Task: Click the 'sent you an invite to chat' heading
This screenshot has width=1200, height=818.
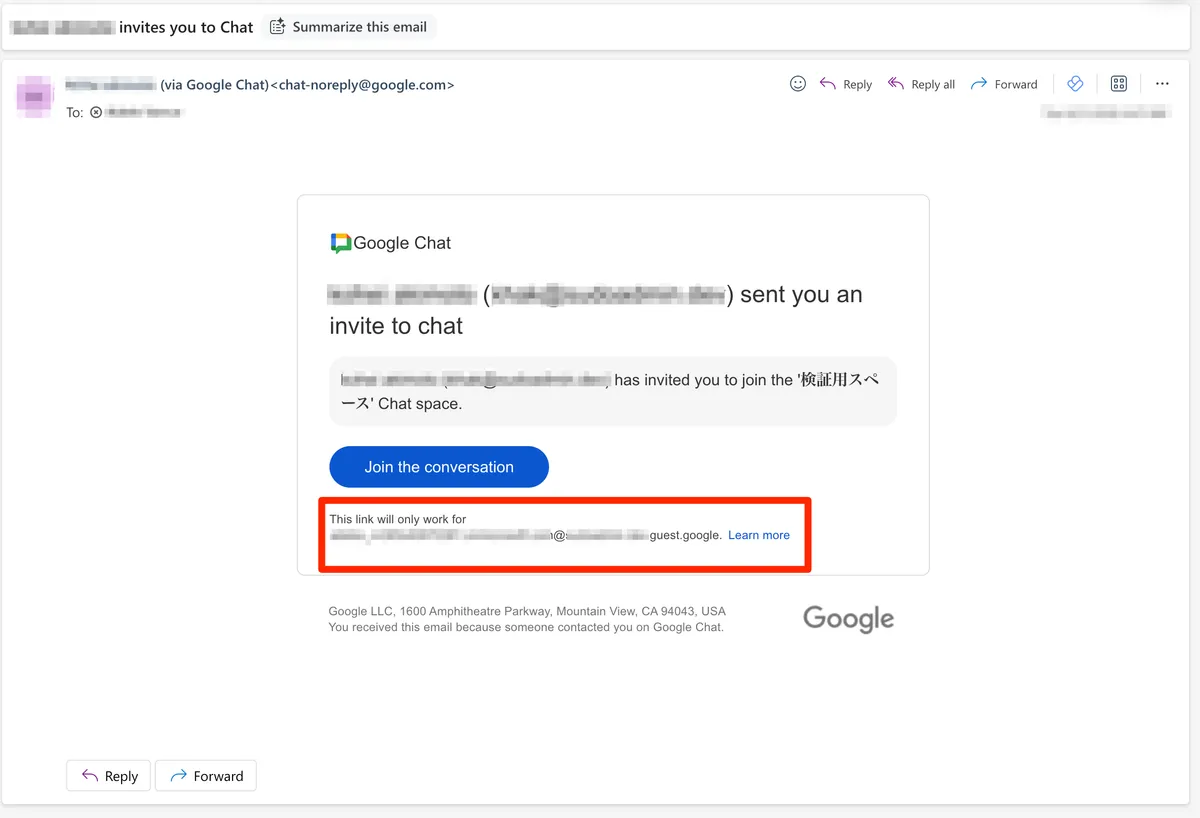Action: pyautogui.click(x=596, y=310)
